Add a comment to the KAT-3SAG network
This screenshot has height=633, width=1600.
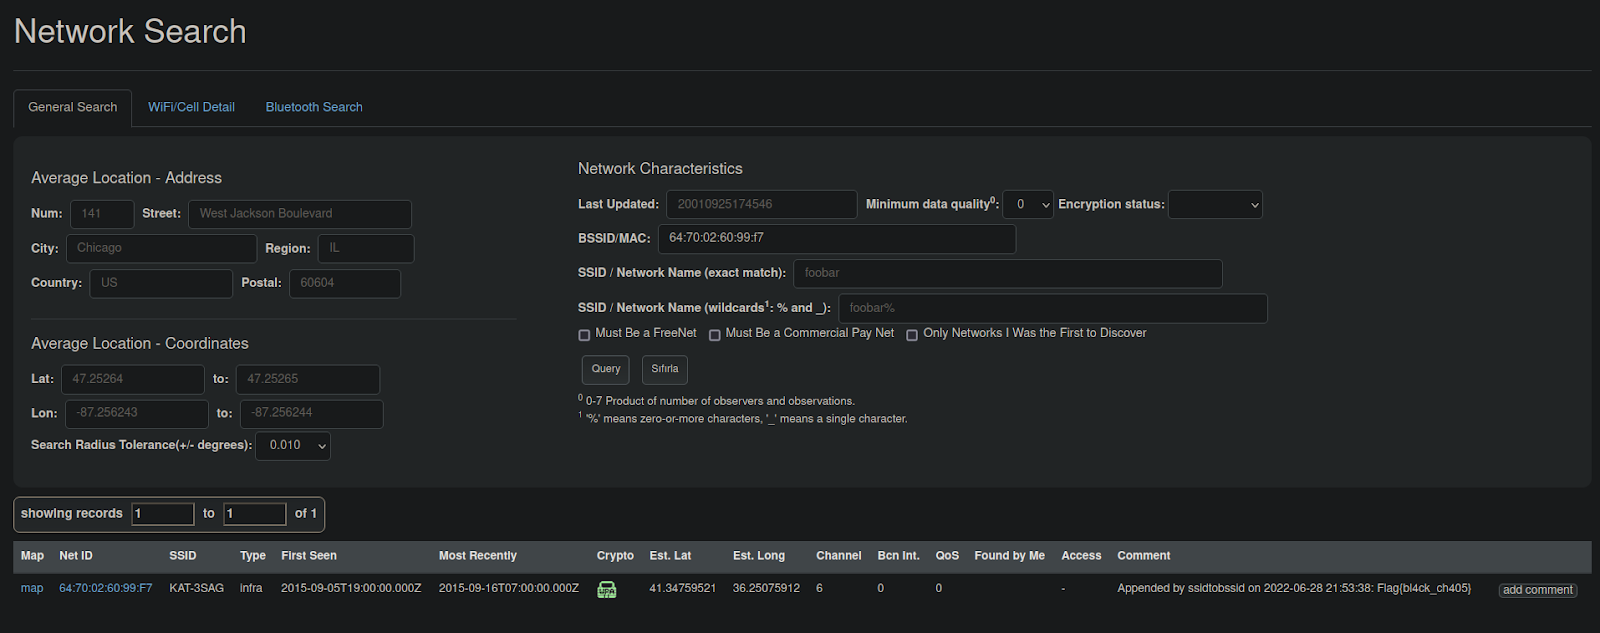click(1538, 590)
